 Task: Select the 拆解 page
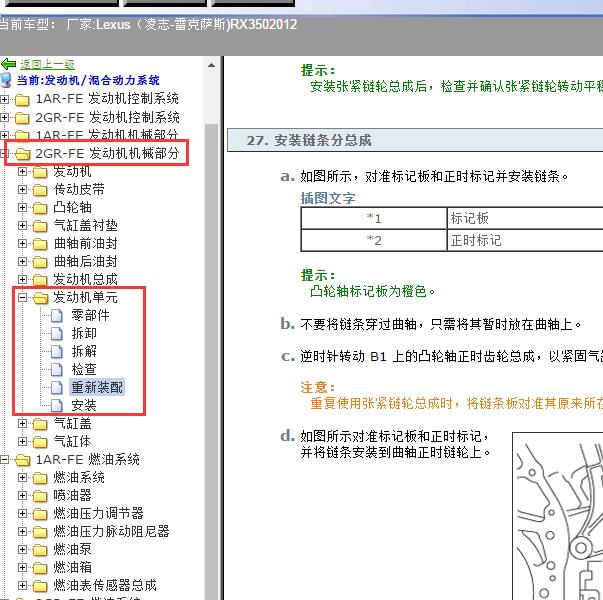point(84,352)
